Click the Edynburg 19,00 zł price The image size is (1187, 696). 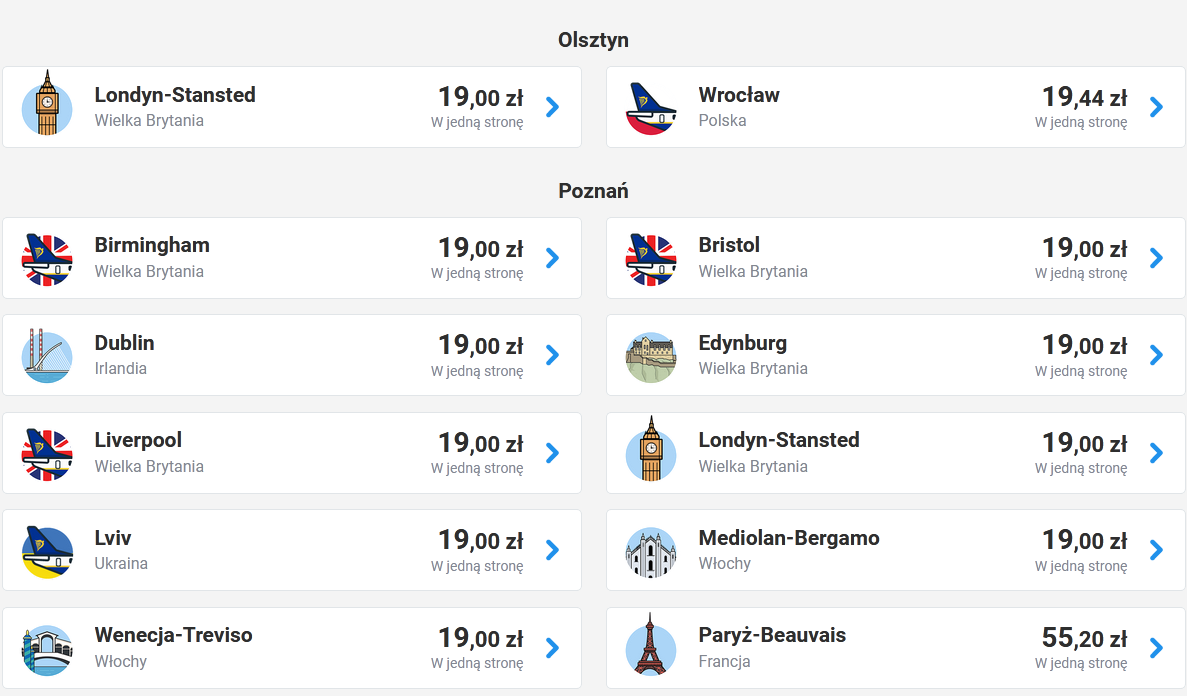(1085, 345)
